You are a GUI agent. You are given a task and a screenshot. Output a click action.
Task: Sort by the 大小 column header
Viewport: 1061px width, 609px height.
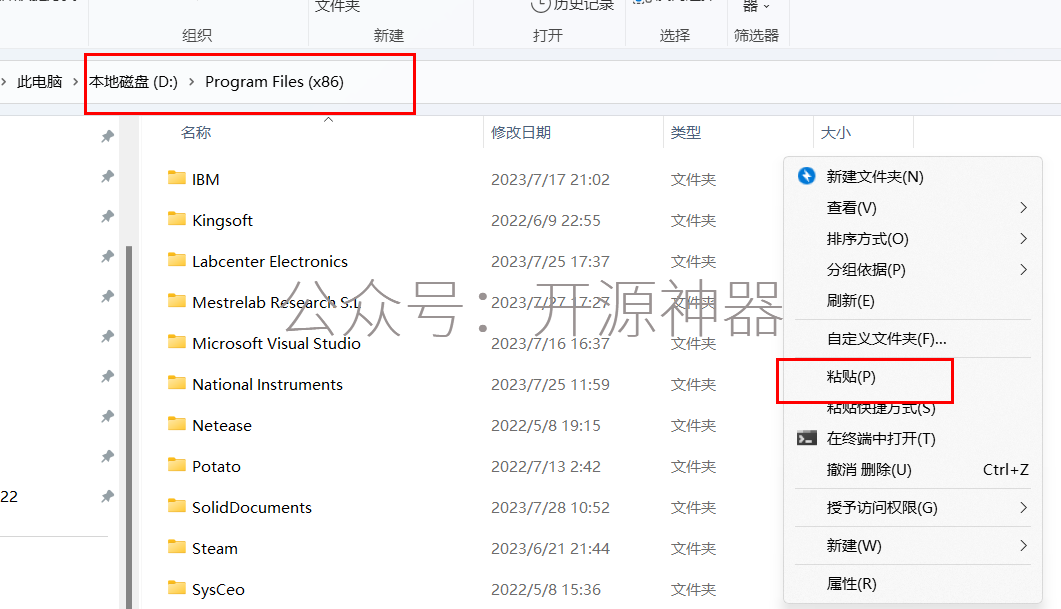836,133
